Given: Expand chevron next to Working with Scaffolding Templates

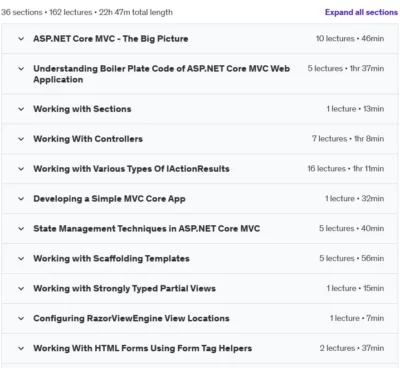Looking at the screenshot, I should point(21,259).
